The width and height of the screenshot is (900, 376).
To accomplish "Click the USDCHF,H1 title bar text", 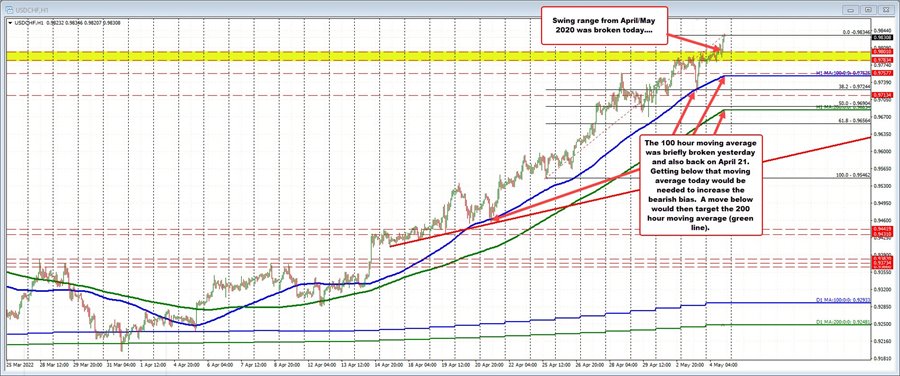I will coord(32,10).
